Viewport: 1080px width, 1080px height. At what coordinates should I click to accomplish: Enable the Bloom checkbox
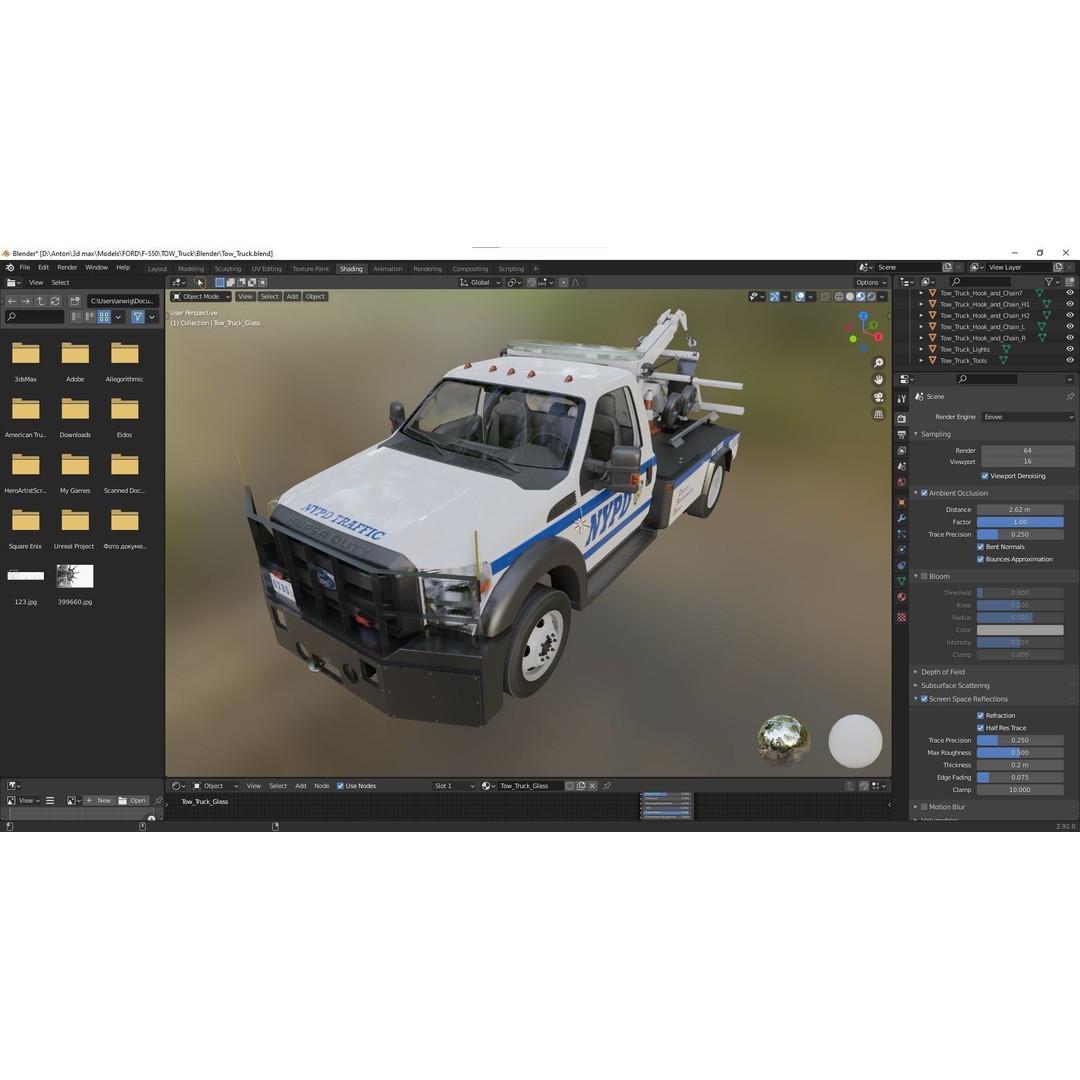click(x=924, y=577)
